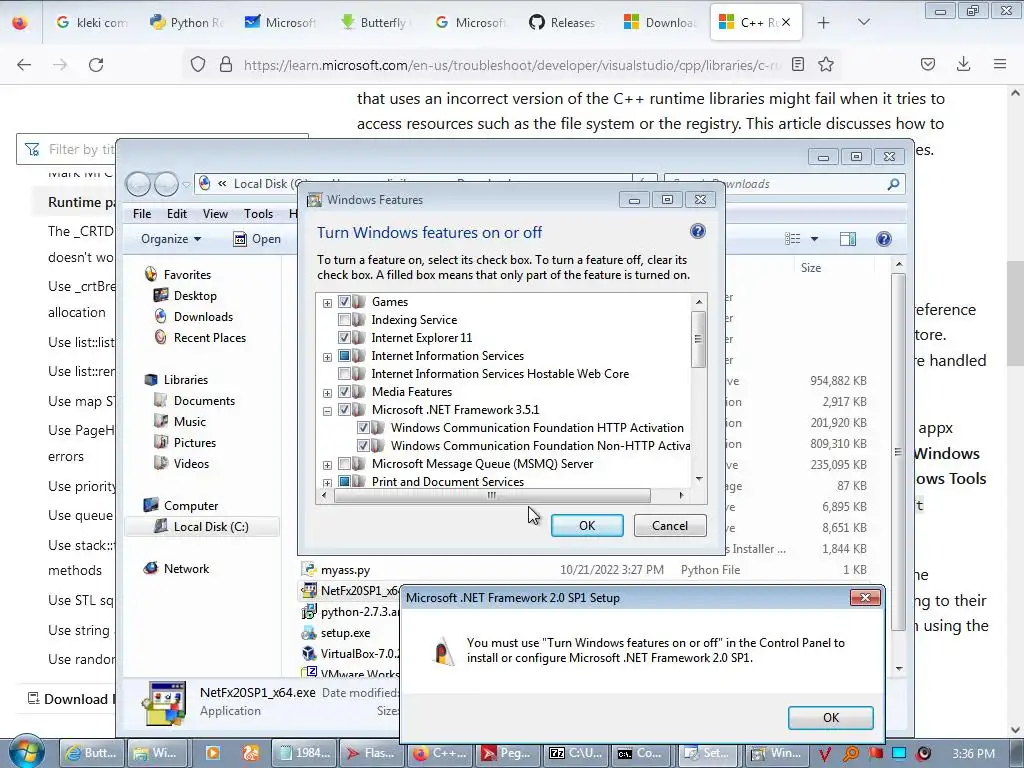Click Firefox back arrow icon
Viewport: 1024px width, 768px height.
pos(24,64)
